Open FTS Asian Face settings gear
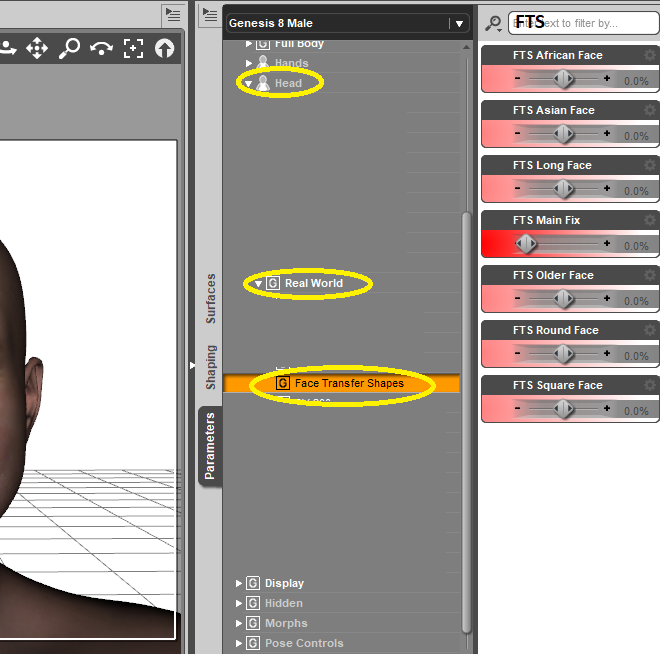This screenshot has height=654, width=660. pyautogui.click(x=650, y=110)
